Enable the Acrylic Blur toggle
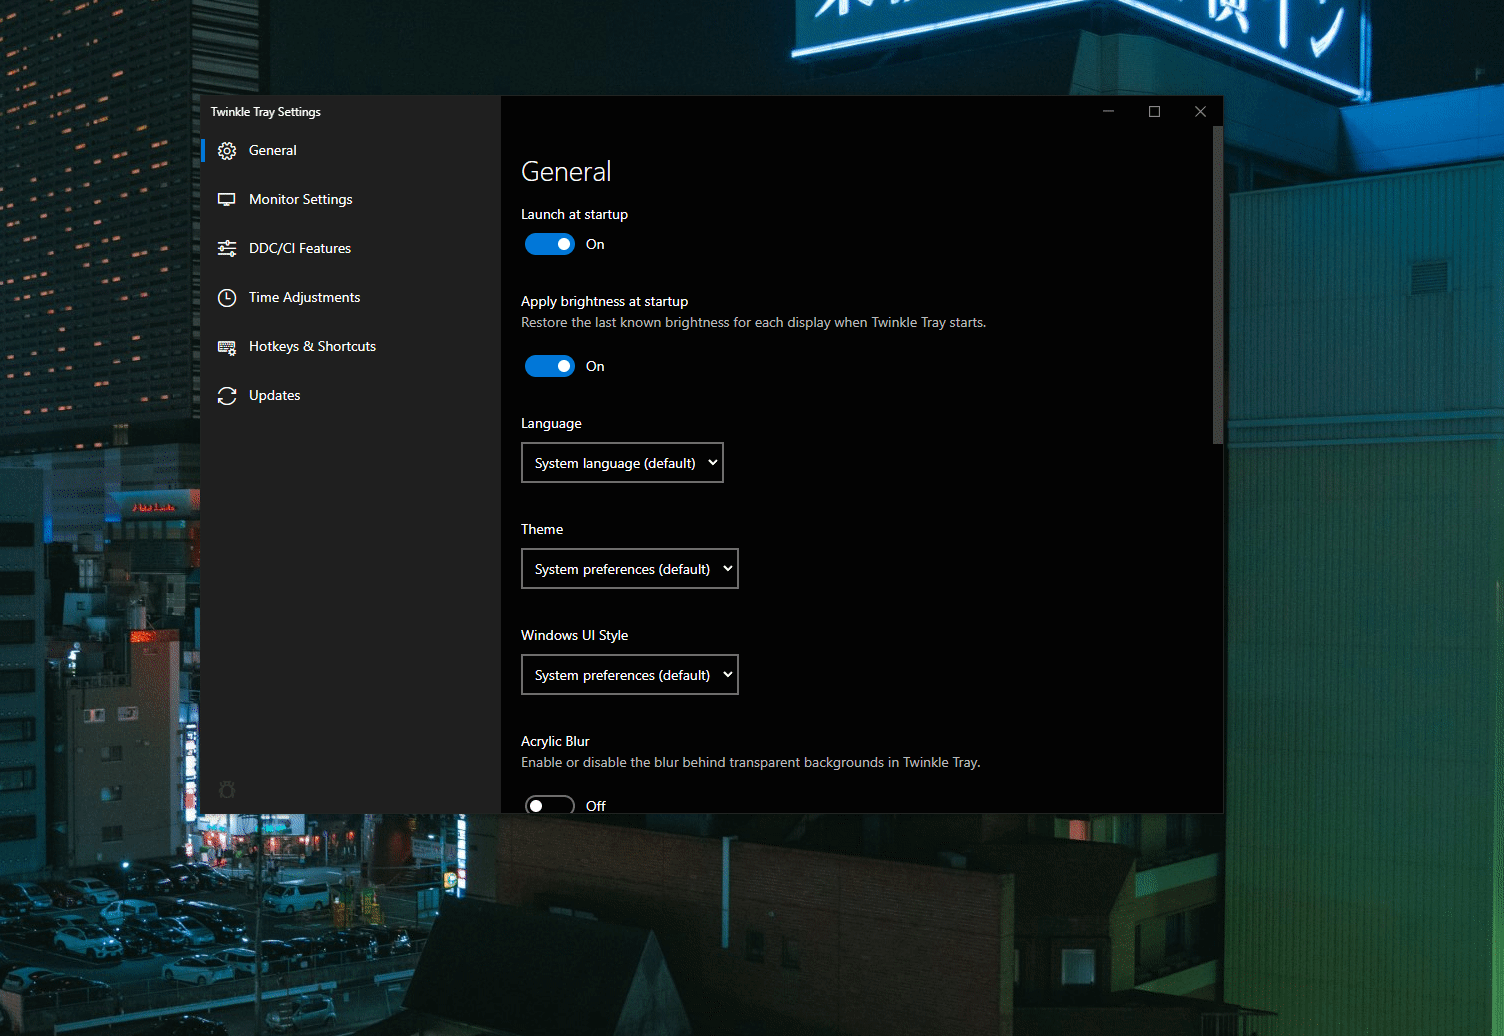The image size is (1504, 1036). (x=550, y=805)
